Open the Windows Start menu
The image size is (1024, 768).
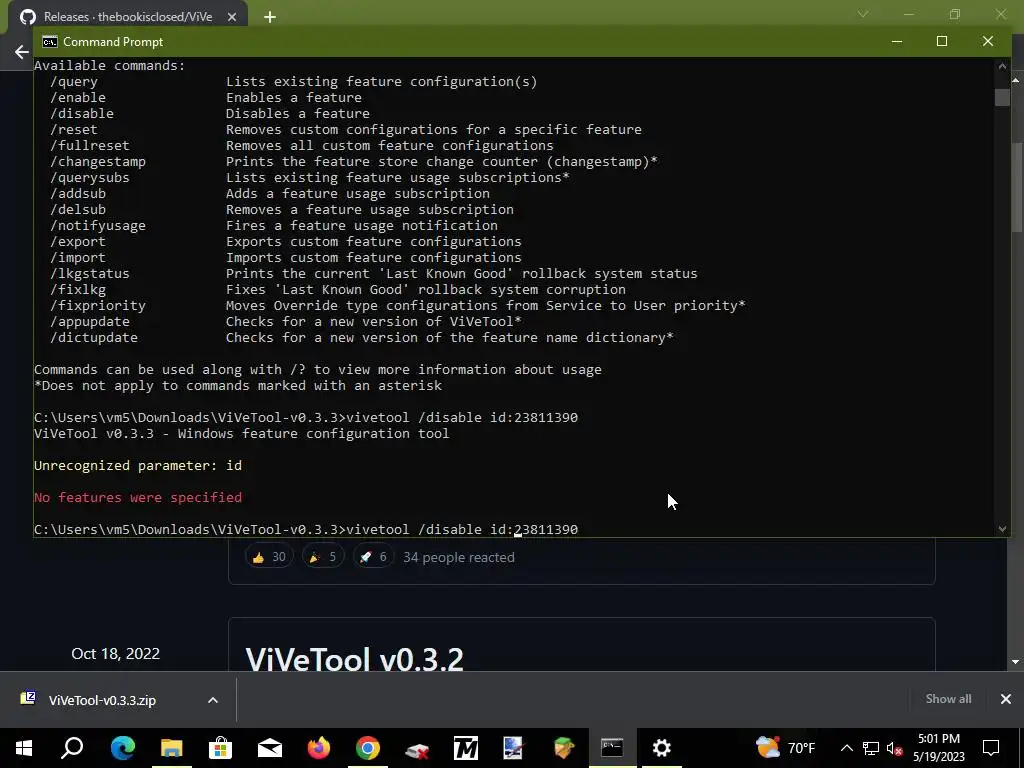click(x=24, y=748)
